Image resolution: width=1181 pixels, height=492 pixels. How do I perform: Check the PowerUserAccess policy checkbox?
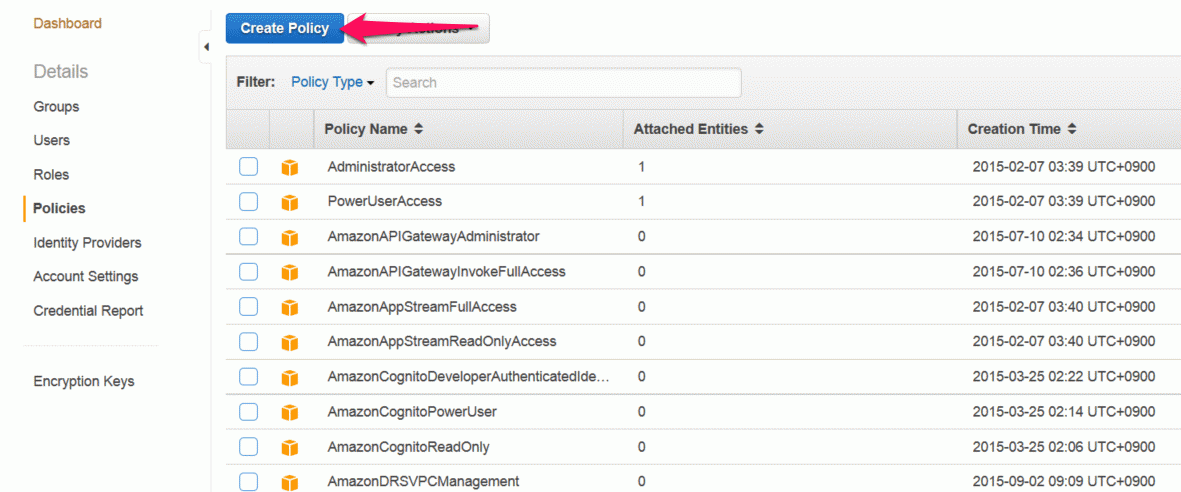[249, 201]
